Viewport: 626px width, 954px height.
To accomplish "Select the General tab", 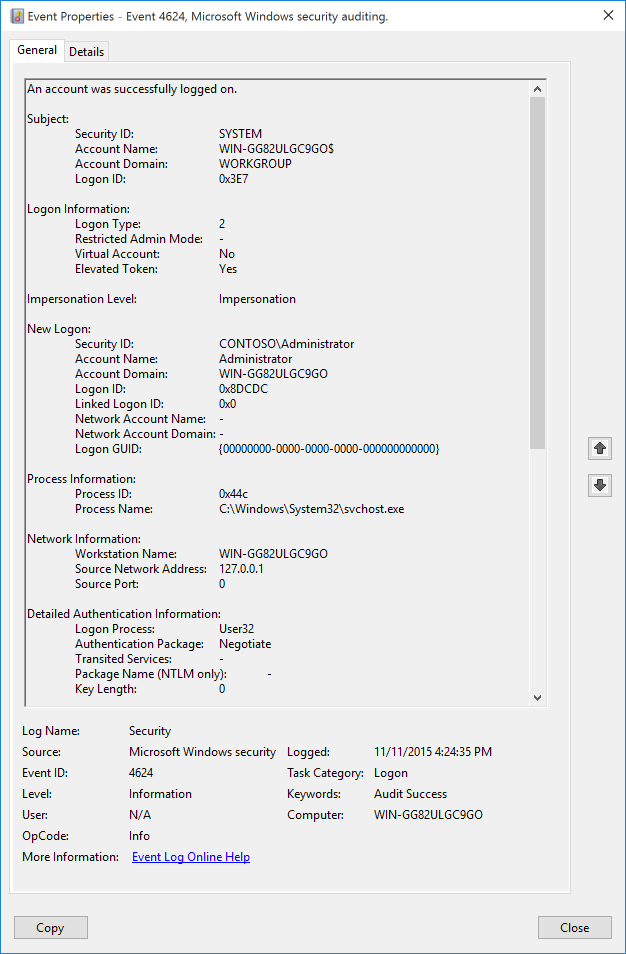I will [x=37, y=51].
